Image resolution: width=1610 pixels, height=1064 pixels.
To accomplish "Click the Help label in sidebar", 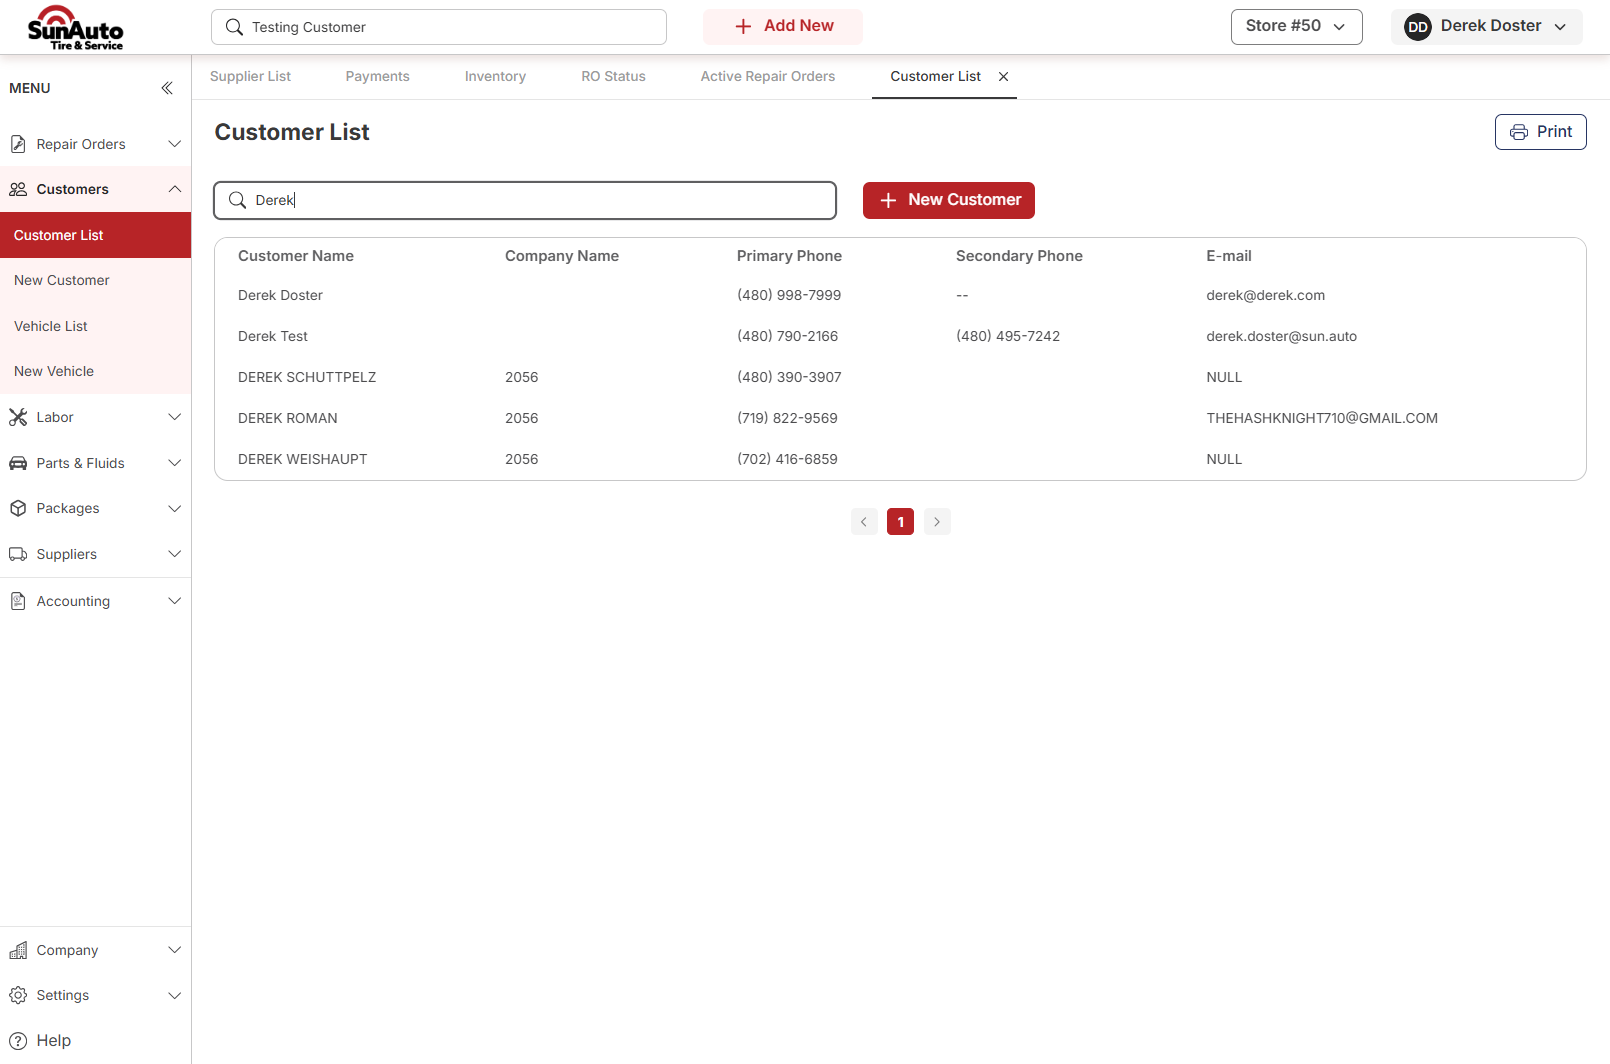I will pyautogui.click(x=54, y=1041).
